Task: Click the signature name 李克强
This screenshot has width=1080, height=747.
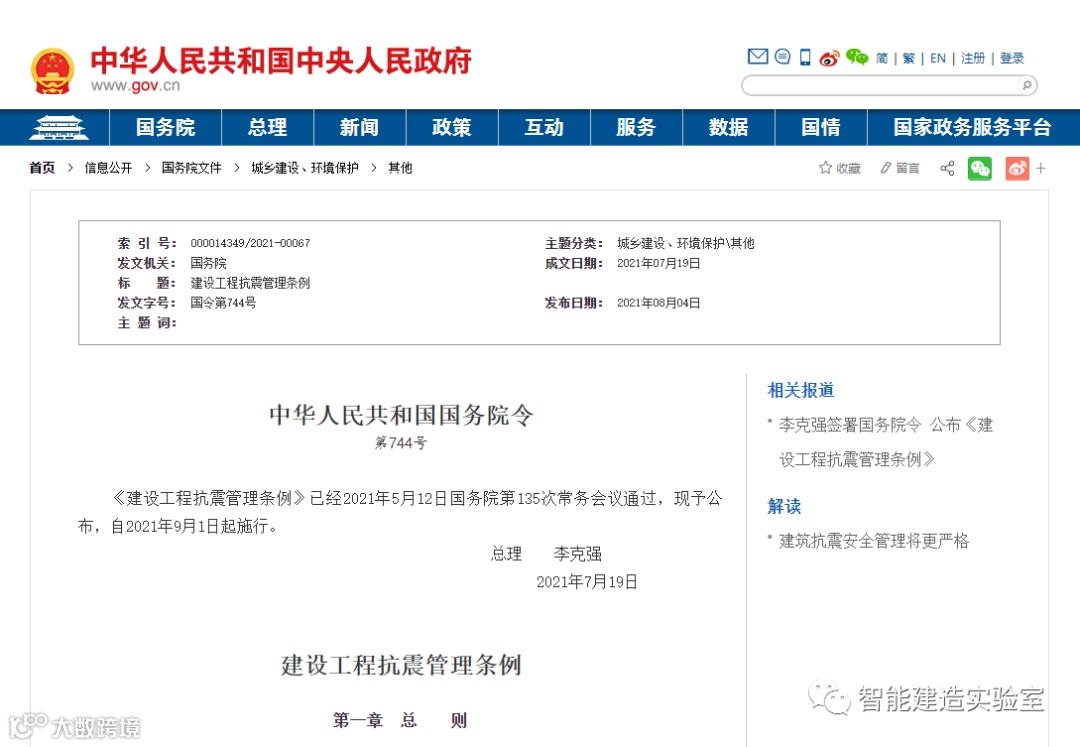Action: pyautogui.click(x=577, y=554)
